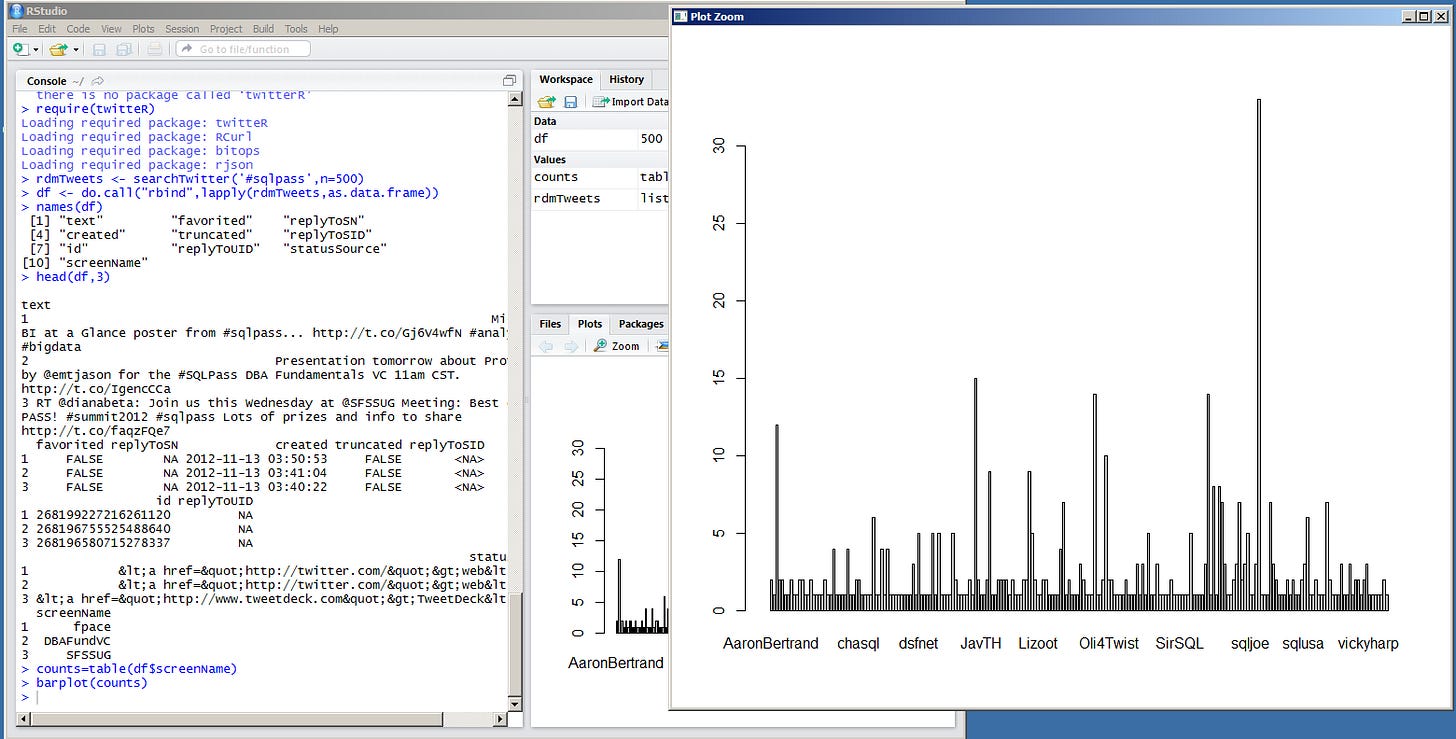The width and height of the screenshot is (1456, 739).
Task: Click the save icon in main toolbar
Action: coord(99,49)
